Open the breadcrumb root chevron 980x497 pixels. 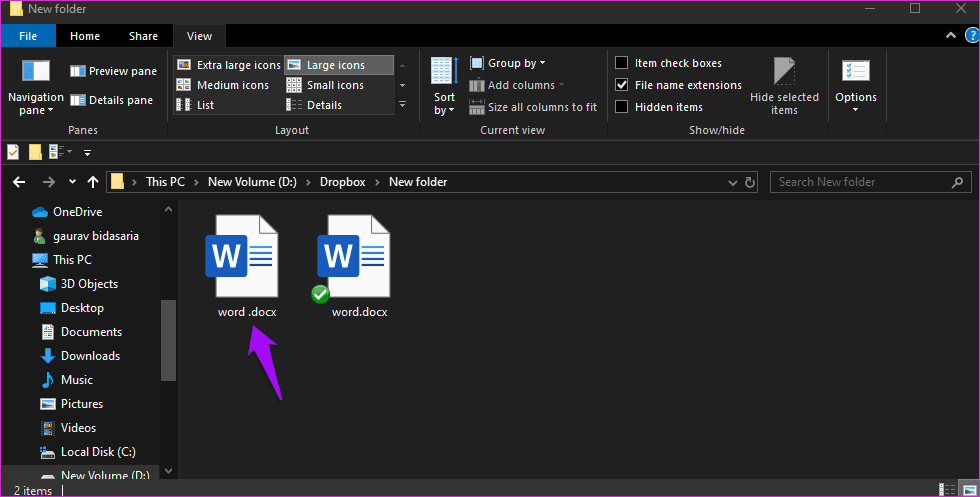click(x=135, y=182)
